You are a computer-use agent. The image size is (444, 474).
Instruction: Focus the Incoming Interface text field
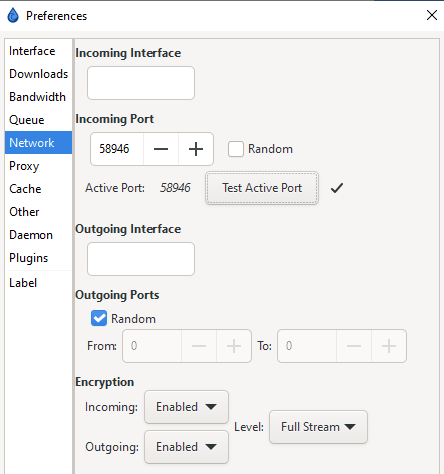[141, 83]
